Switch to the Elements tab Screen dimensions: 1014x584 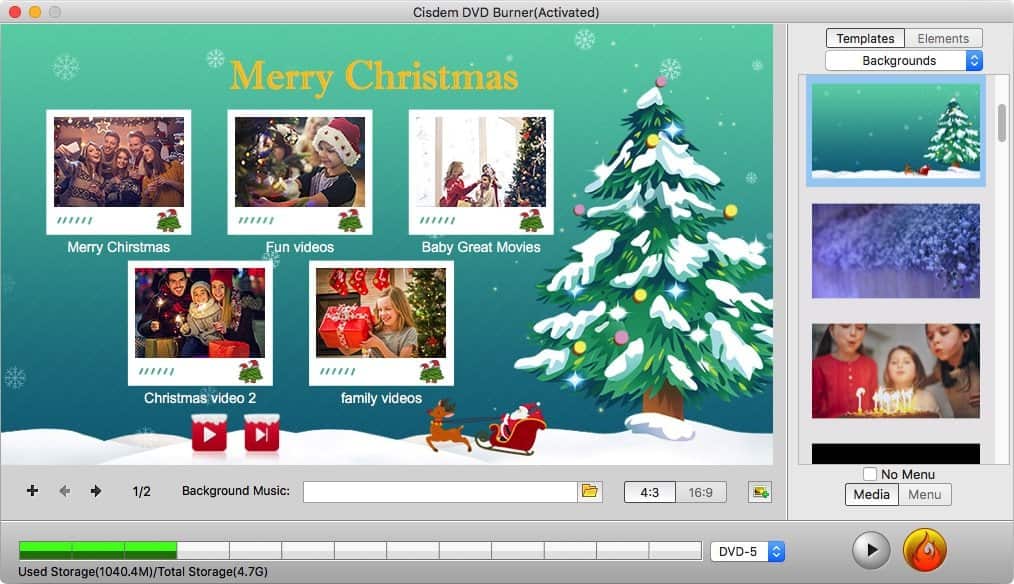[x=942, y=38]
